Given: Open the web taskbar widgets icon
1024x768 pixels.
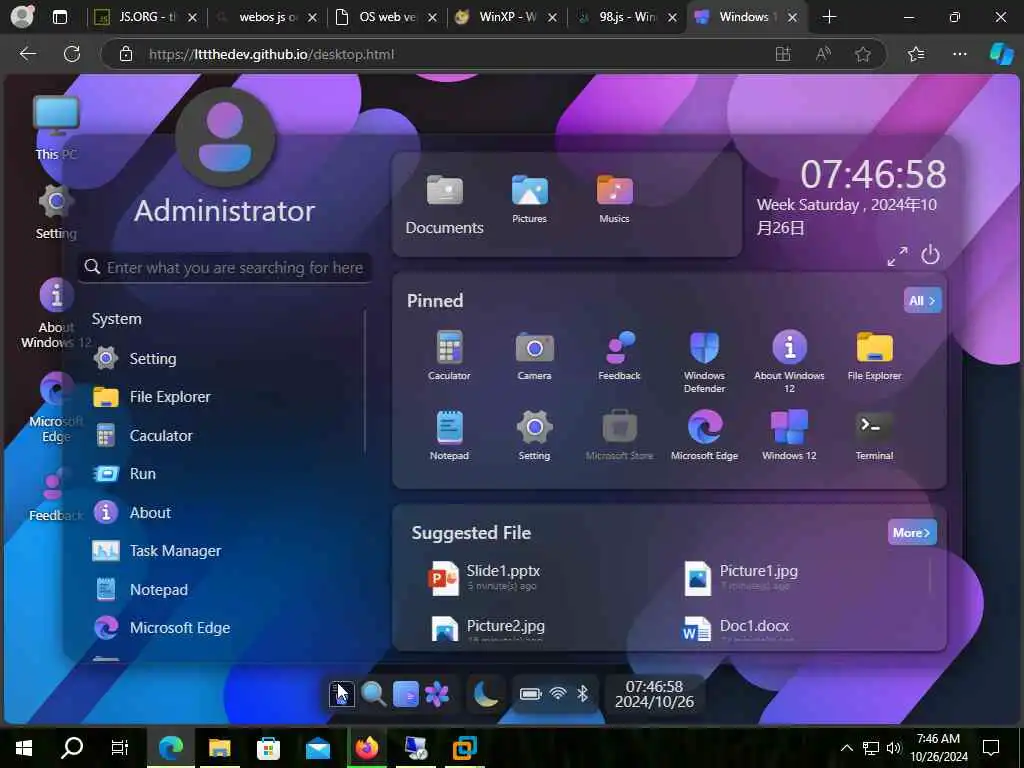Looking at the screenshot, I should click(x=406, y=694).
